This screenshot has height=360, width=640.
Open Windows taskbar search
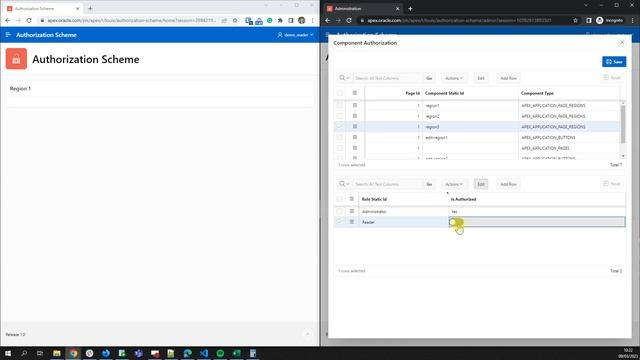click(24, 353)
